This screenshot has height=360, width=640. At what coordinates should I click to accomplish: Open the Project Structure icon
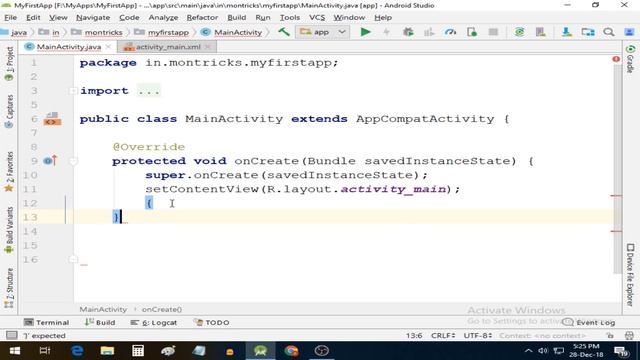pyautogui.click(x=588, y=32)
